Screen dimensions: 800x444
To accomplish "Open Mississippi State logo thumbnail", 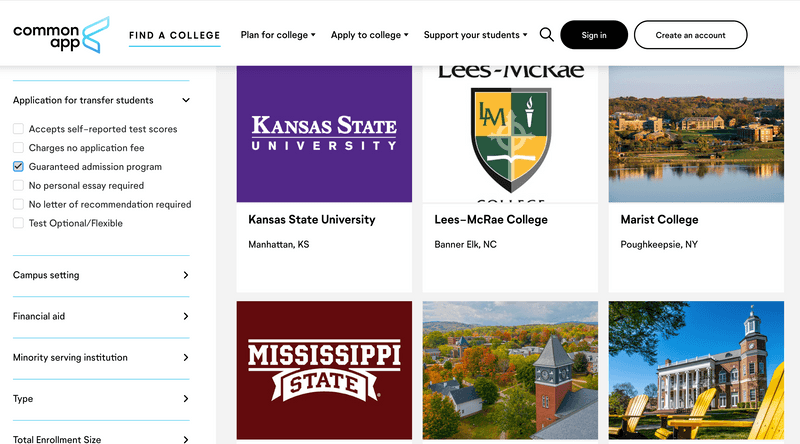I will 324,371.
